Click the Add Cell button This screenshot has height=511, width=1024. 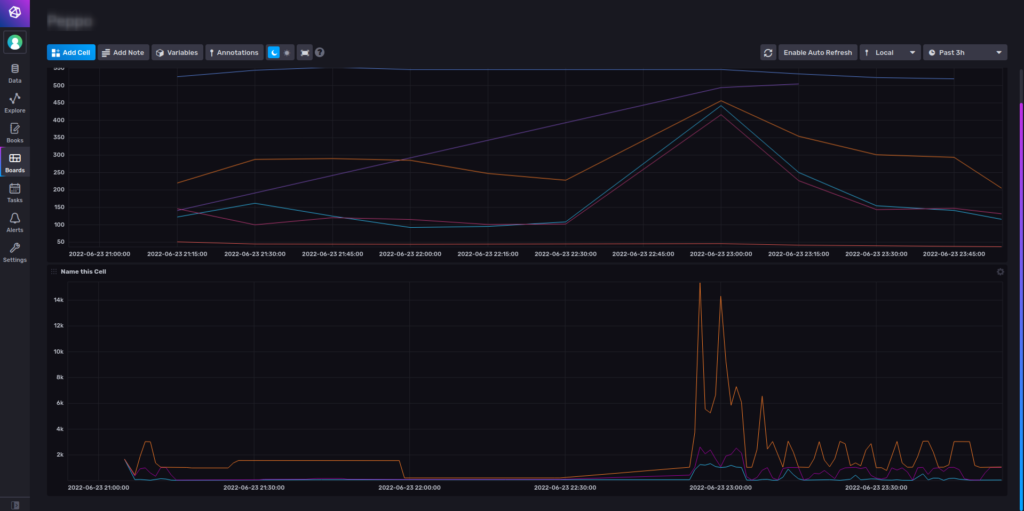(71, 52)
